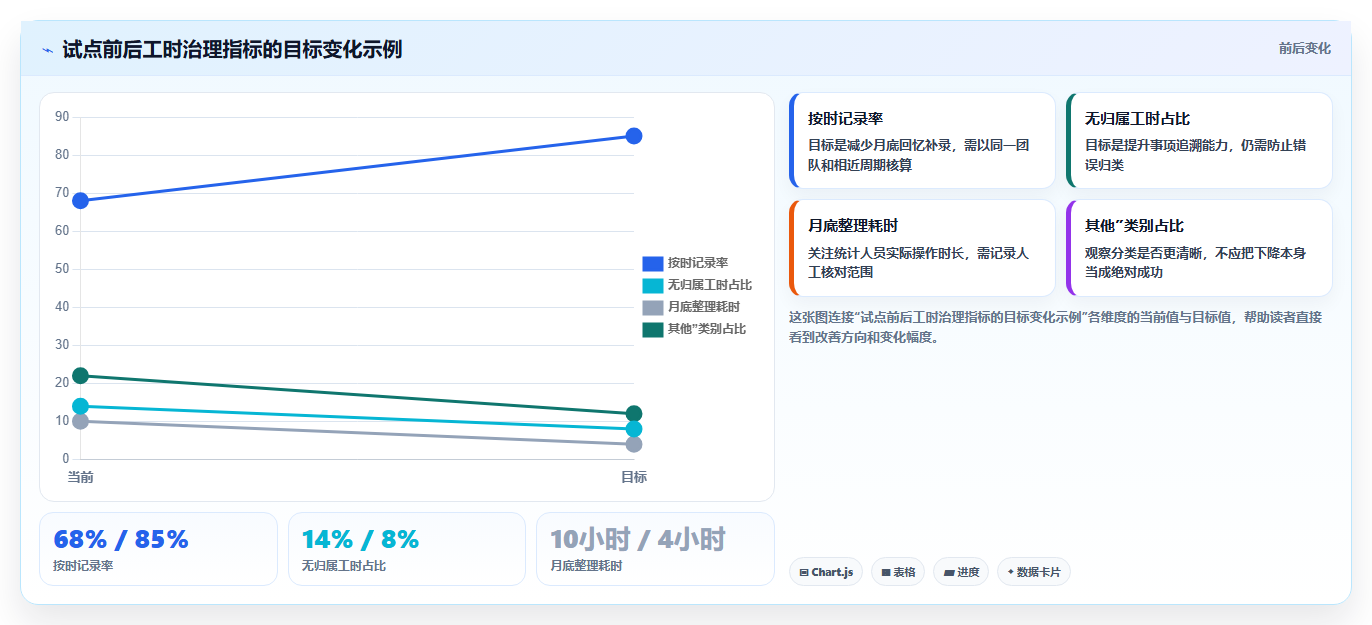Click the 表格 tag chip
The height and width of the screenshot is (625, 1372).
tap(898, 572)
